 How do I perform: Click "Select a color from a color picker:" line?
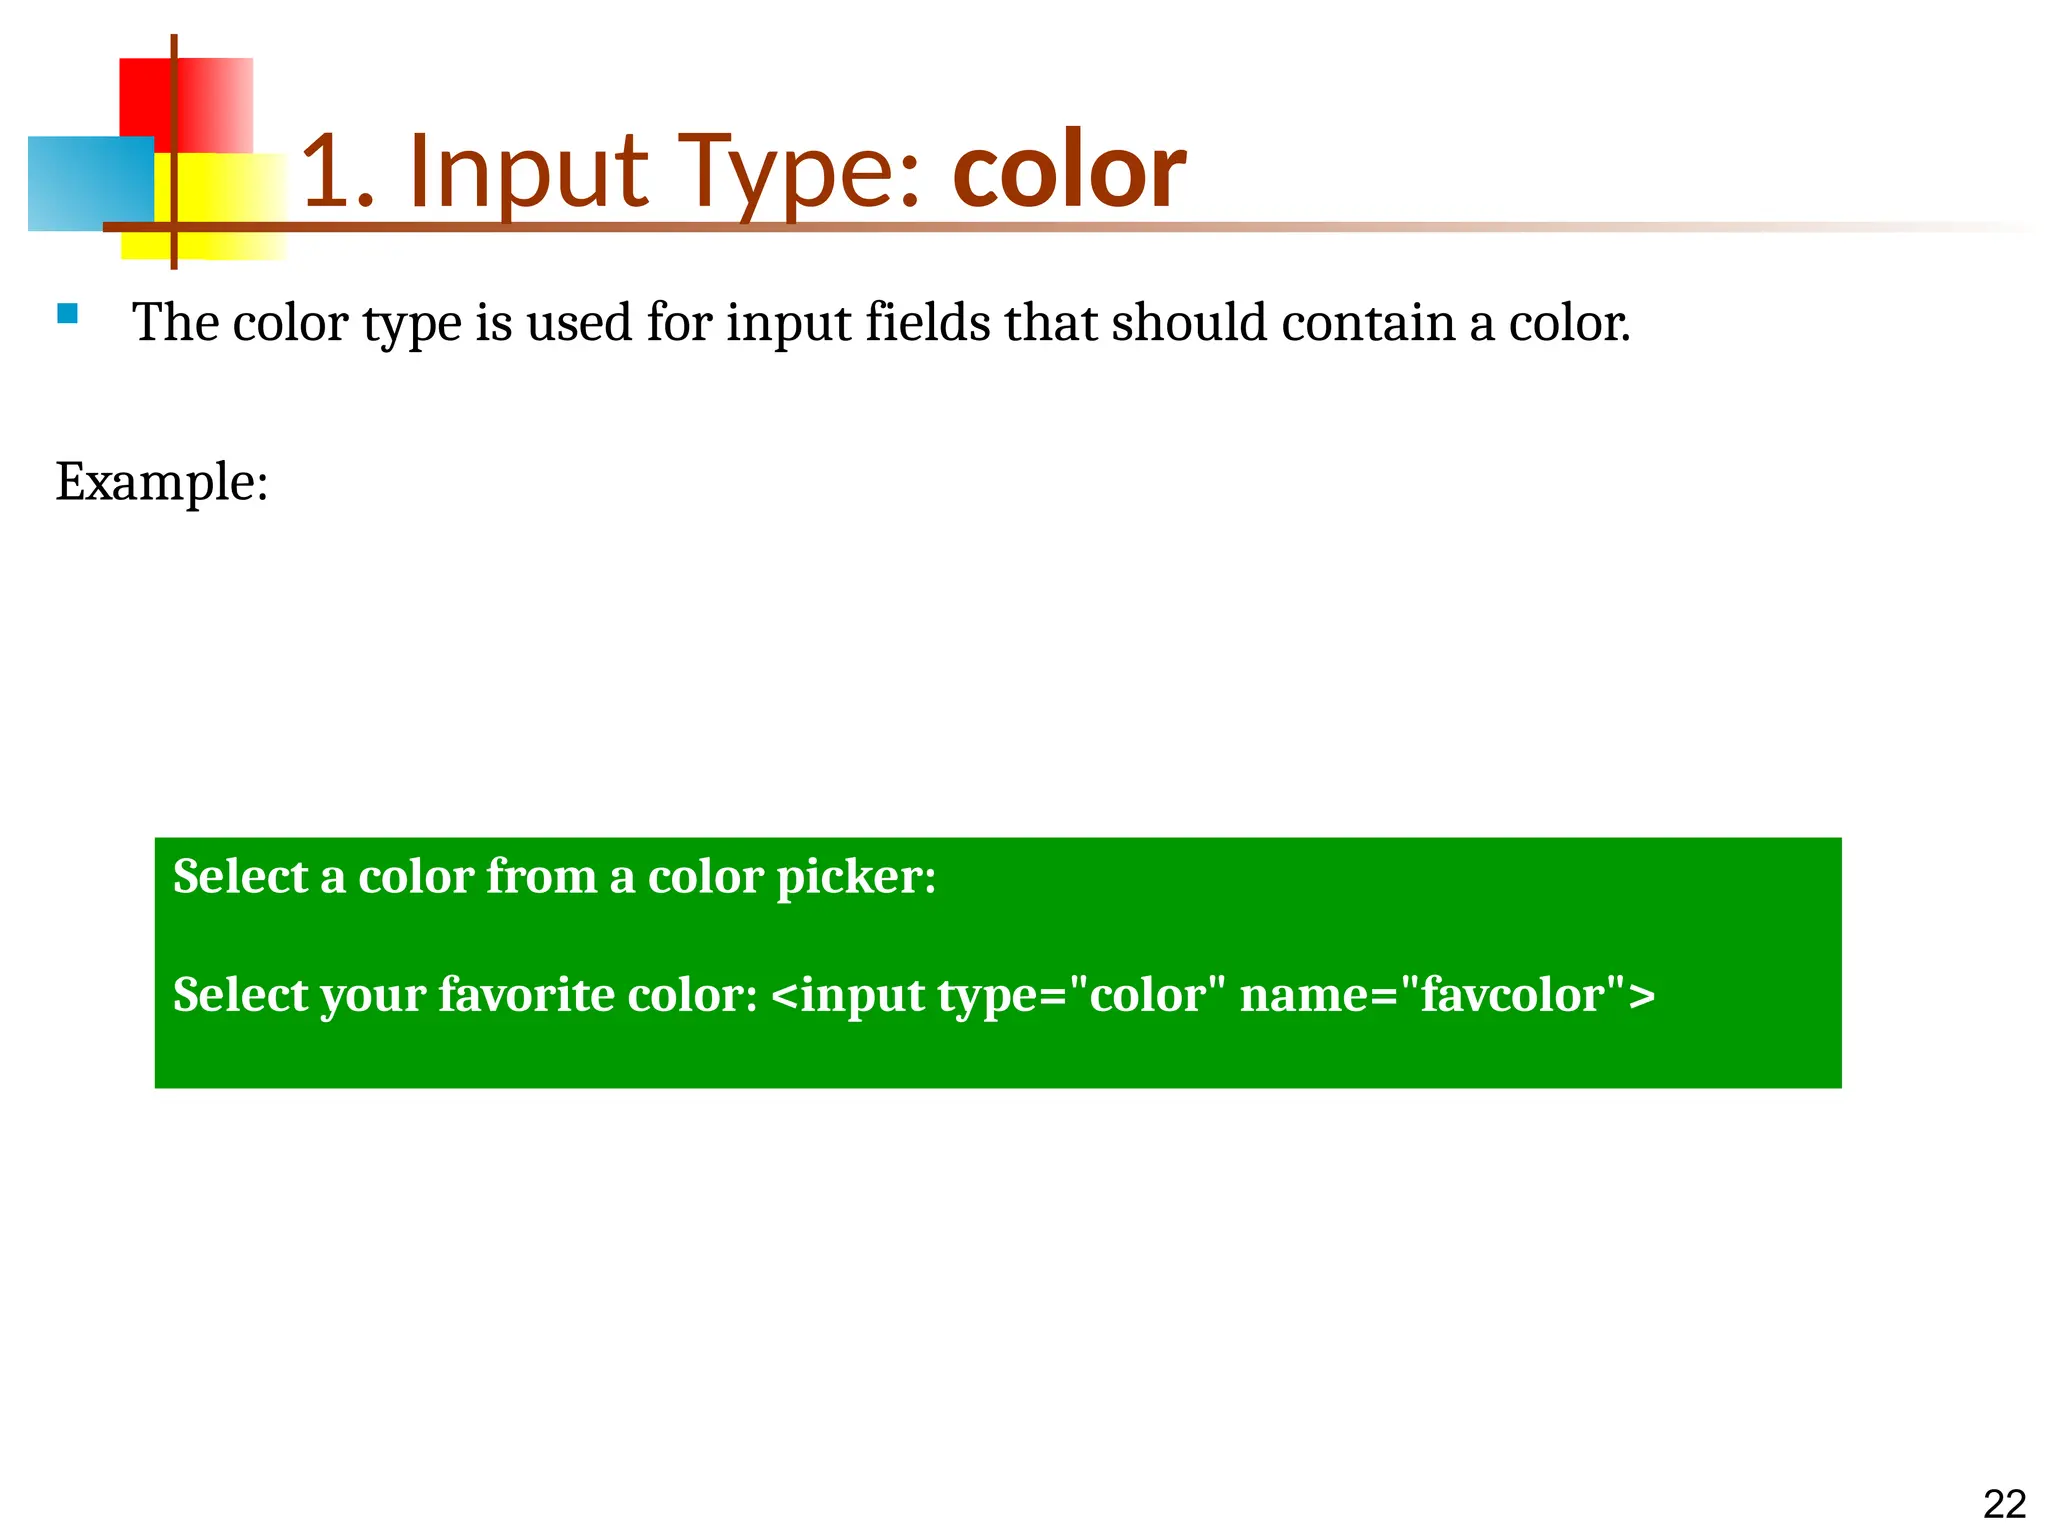pyautogui.click(x=555, y=877)
